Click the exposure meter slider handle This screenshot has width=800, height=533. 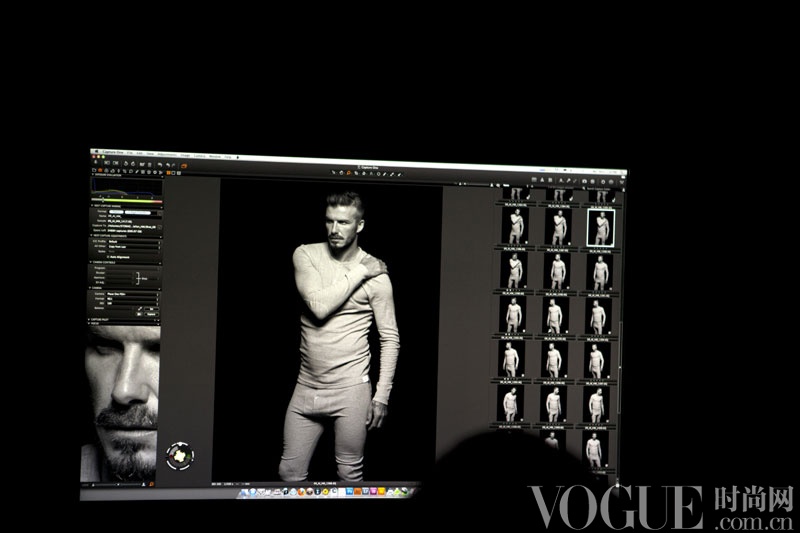[x=103, y=201]
